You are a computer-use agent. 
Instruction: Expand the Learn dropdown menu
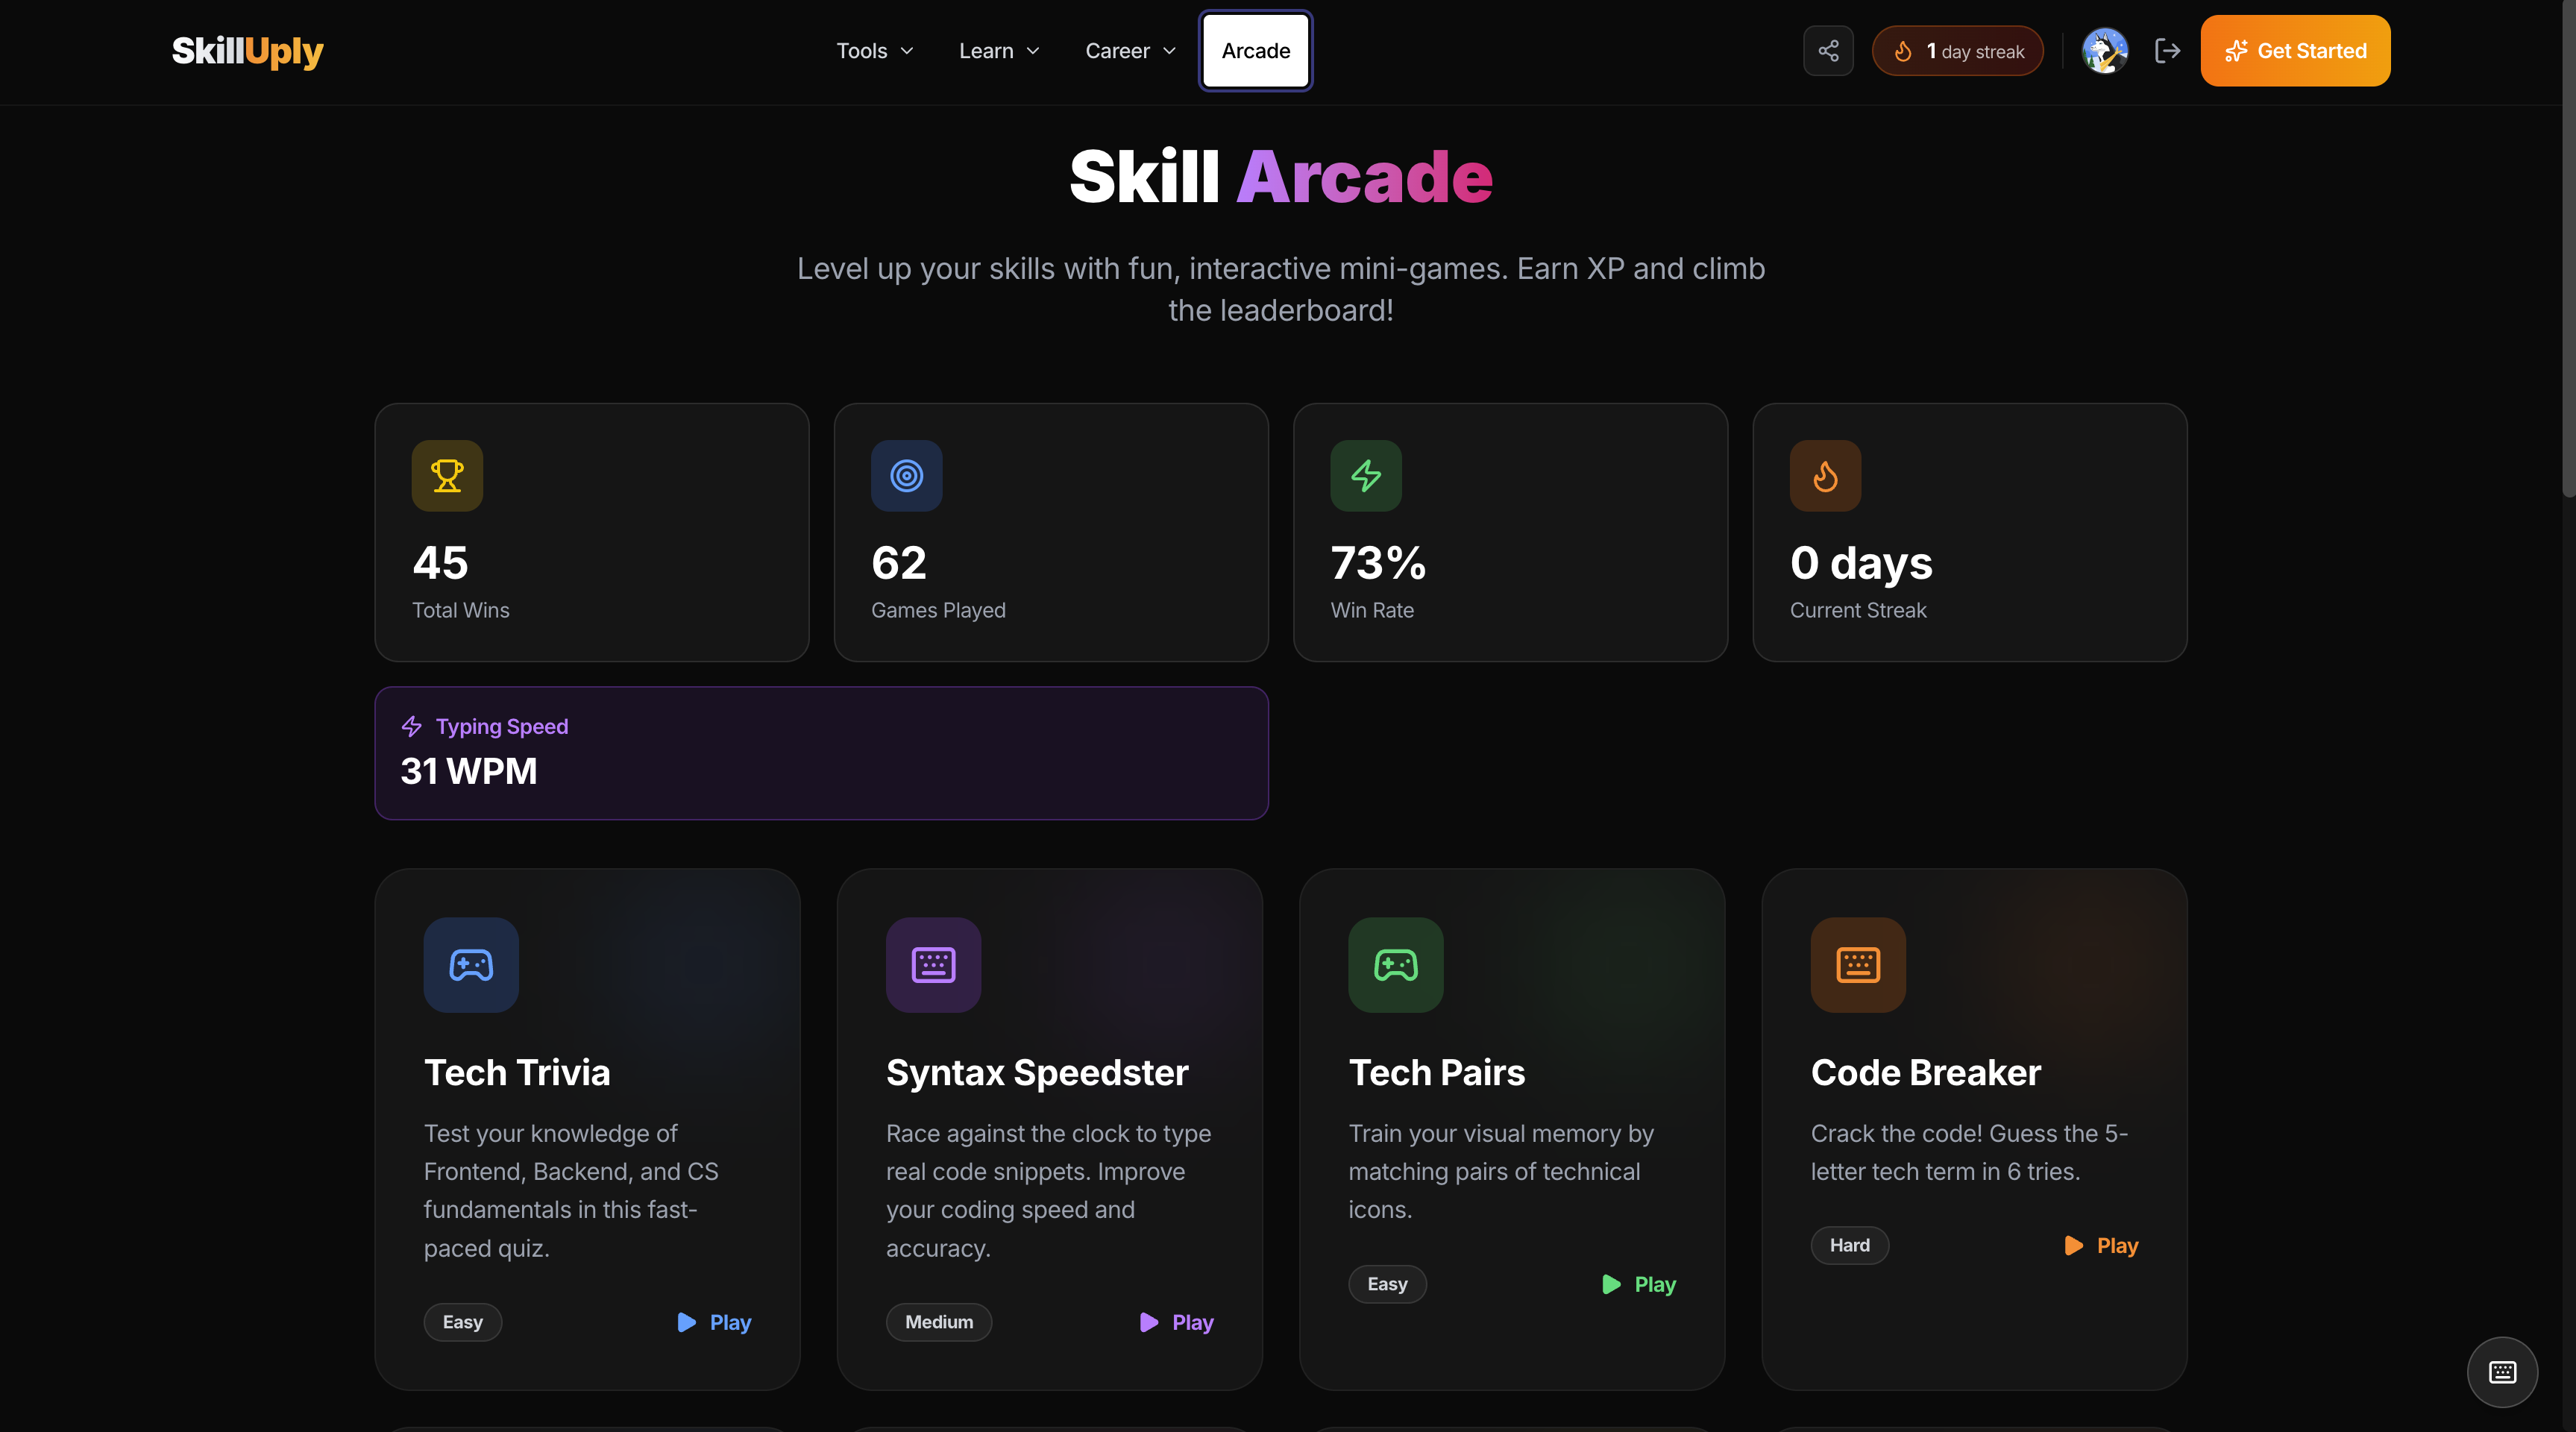[x=999, y=51]
